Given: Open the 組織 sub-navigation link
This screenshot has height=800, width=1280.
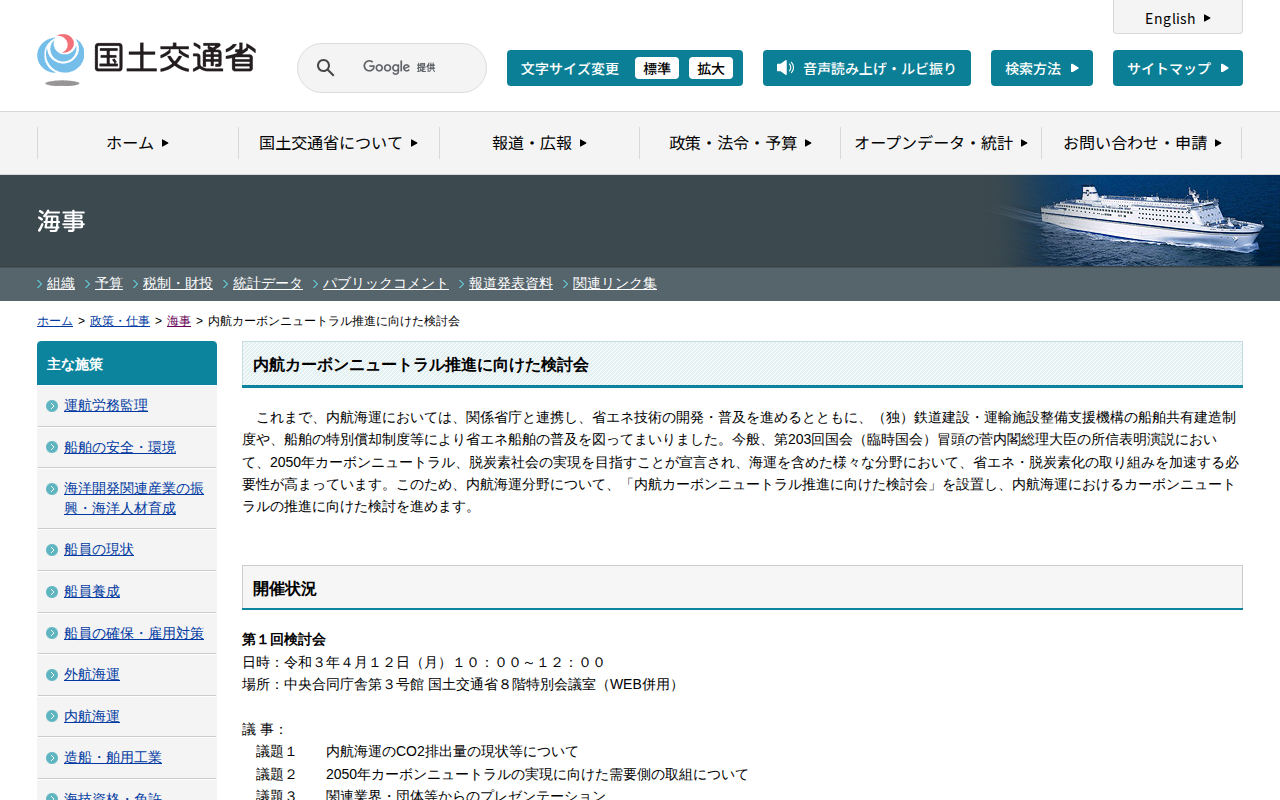Looking at the screenshot, I should pos(61,283).
